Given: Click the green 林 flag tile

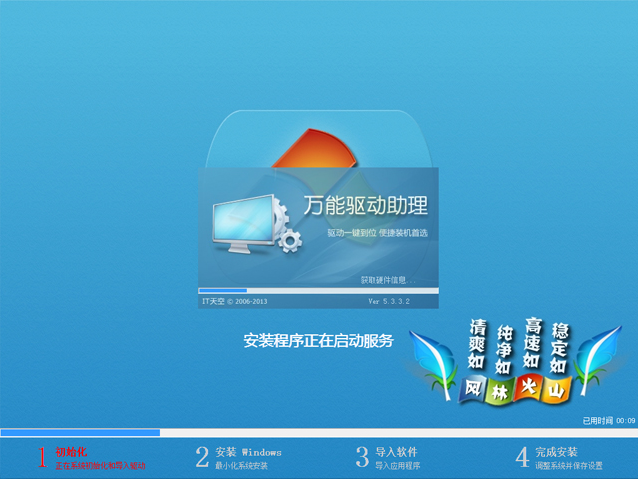Looking at the screenshot, I should (500, 391).
